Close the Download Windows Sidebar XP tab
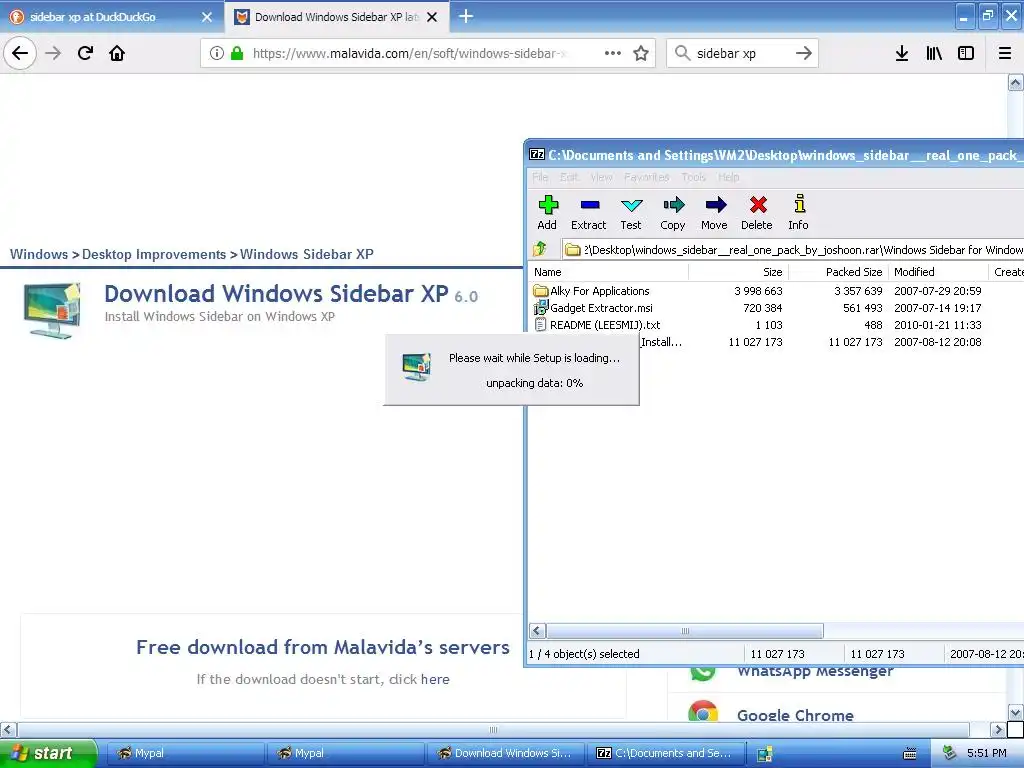 432,17
